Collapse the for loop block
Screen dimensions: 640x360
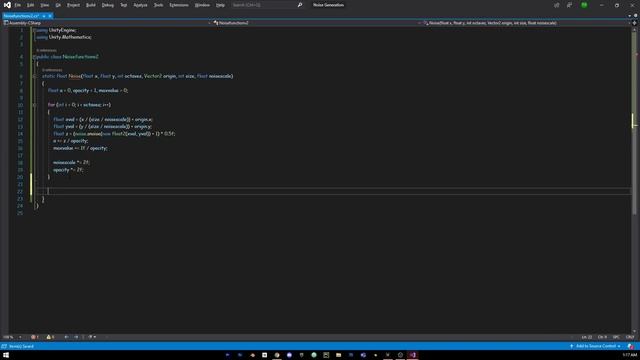point(34,105)
